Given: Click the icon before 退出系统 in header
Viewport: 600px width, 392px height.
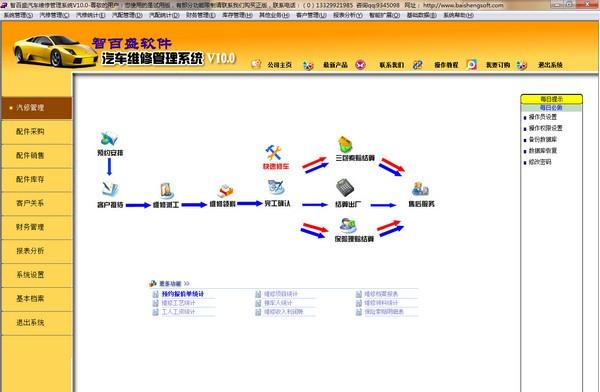Looking at the screenshot, I should click(x=522, y=65).
